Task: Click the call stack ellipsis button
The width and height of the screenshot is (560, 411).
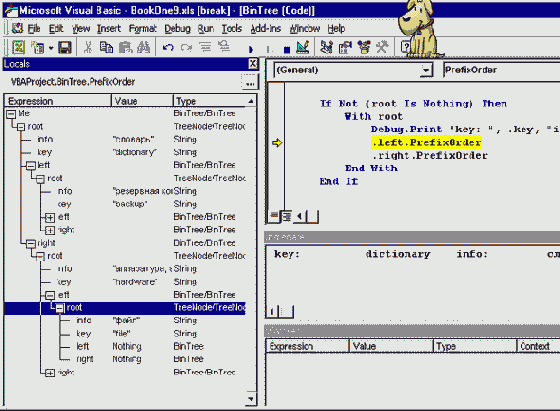Action: tap(250, 82)
